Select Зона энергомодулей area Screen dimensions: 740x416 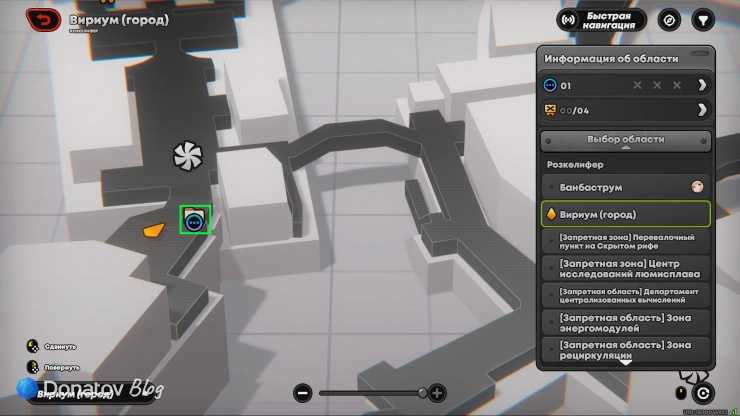pos(626,323)
